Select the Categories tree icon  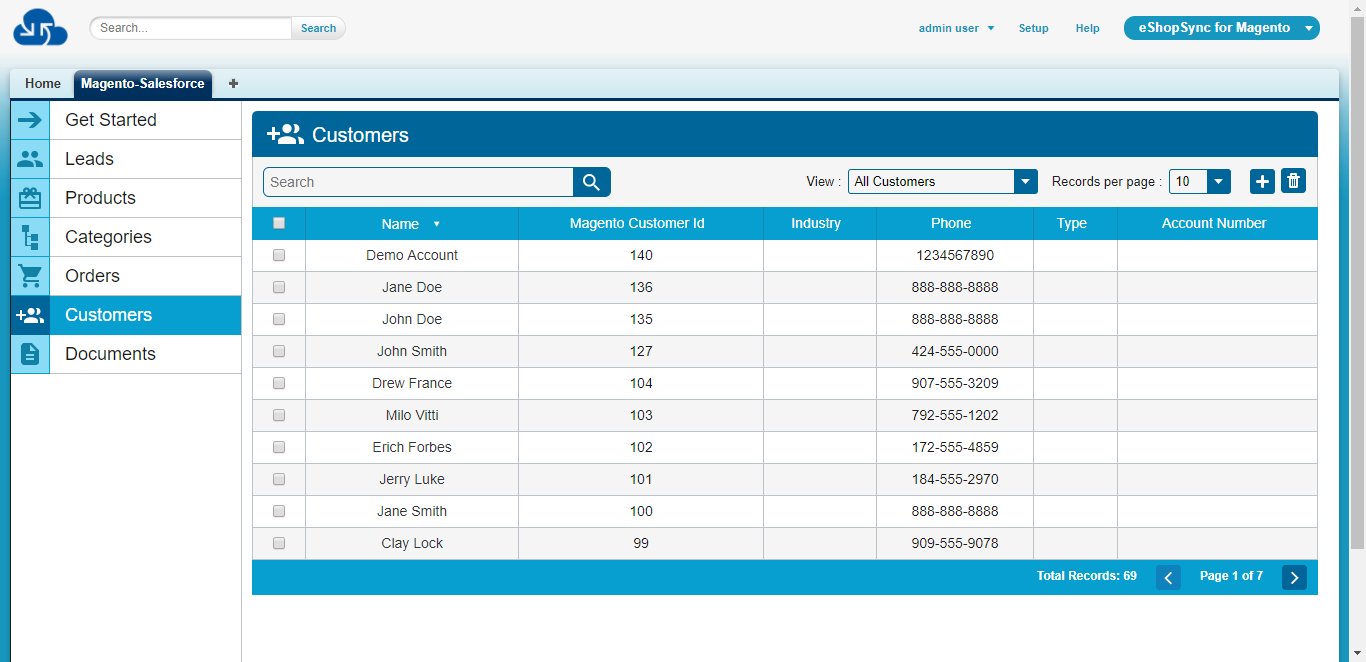[x=30, y=237]
